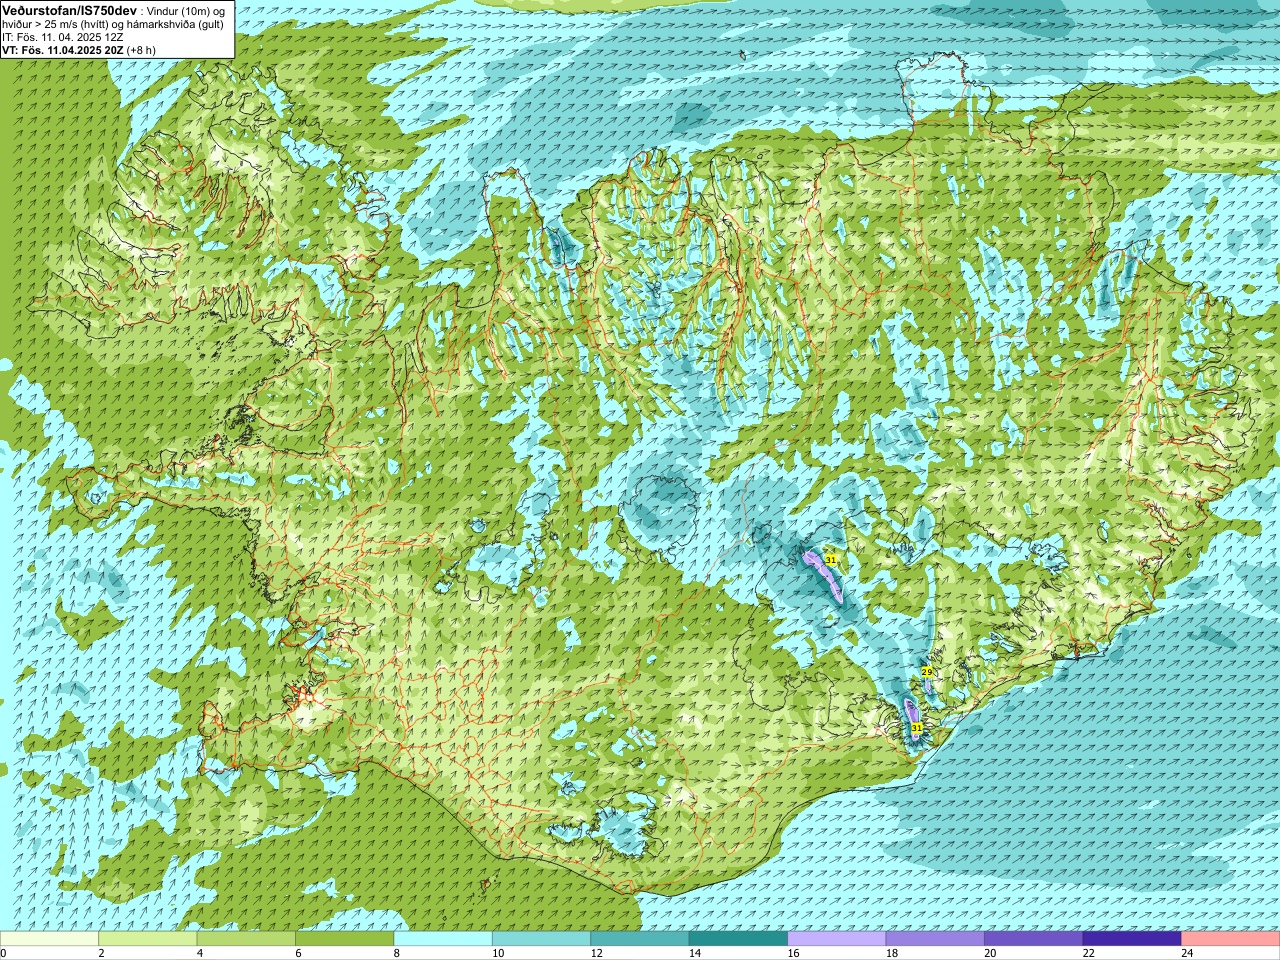Pick the dark teal 14–16 m/s legend swatch
This screenshot has width=1280, height=960.
coord(739,939)
